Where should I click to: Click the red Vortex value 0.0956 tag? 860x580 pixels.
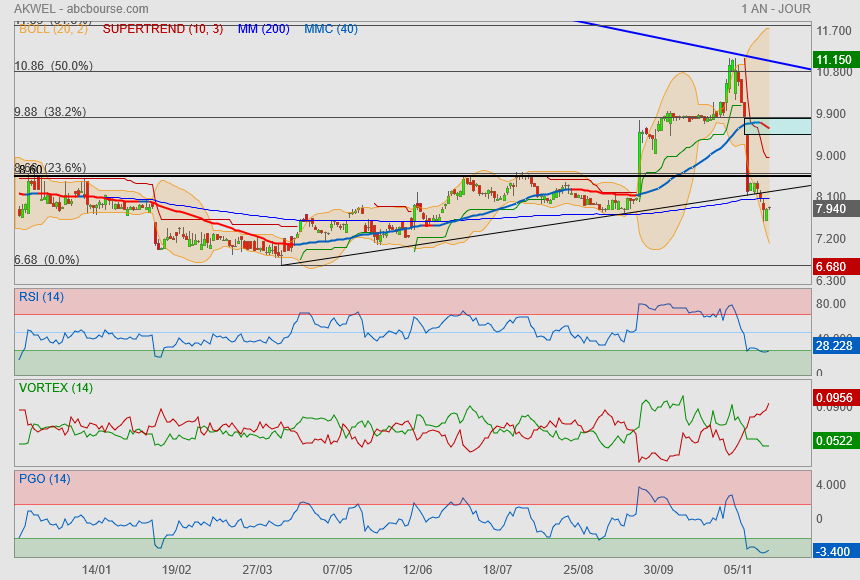coord(833,397)
